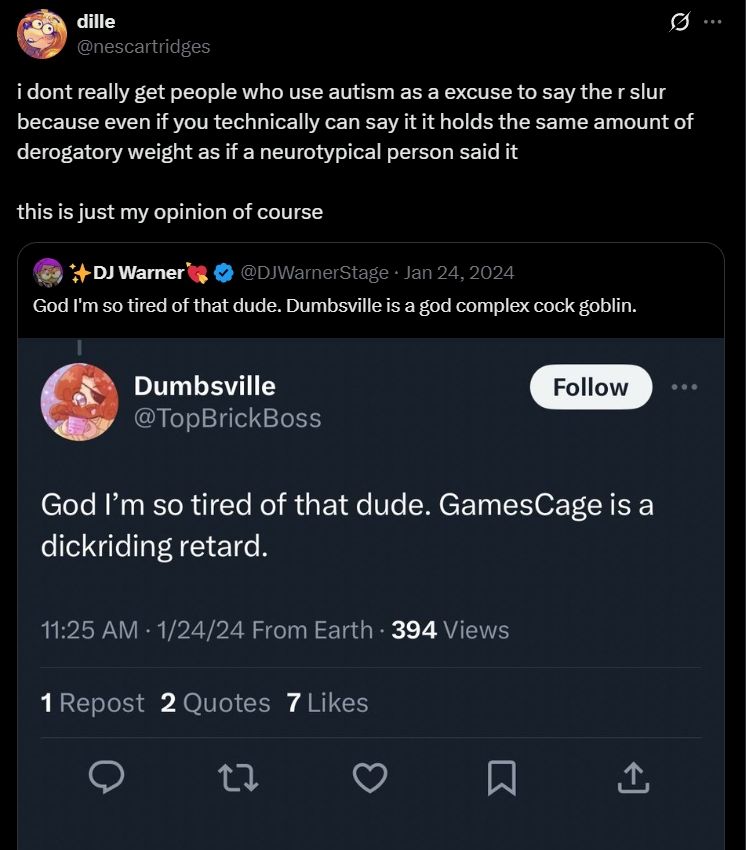The height and width of the screenshot is (850, 746).
Task: Bookmark the post with bookmark icon
Action: coord(502,778)
